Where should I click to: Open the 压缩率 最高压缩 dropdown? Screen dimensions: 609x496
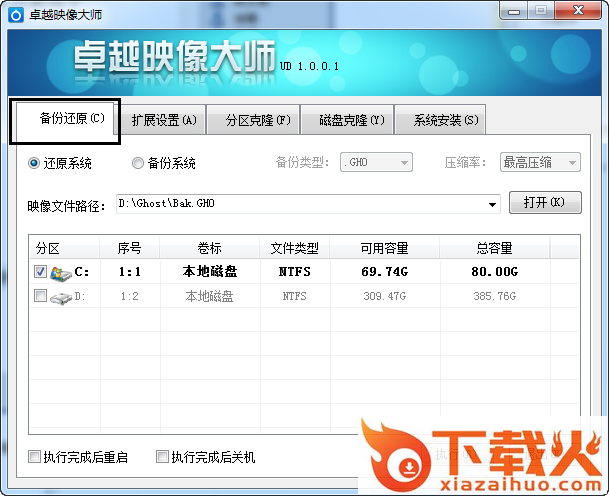pyautogui.click(x=540, y=162)
